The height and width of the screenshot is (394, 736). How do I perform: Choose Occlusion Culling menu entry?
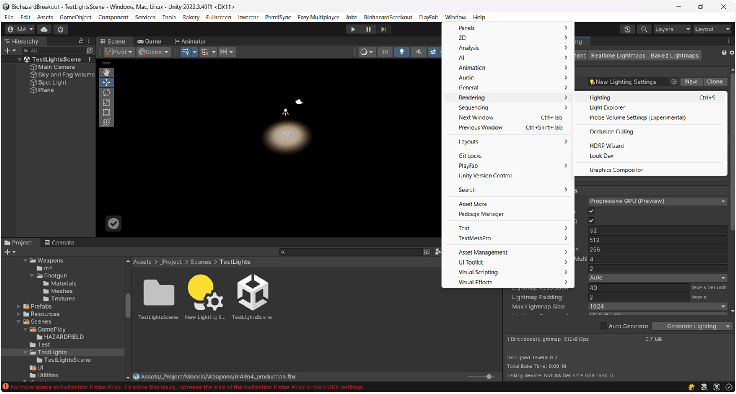(x=650, y=131)
